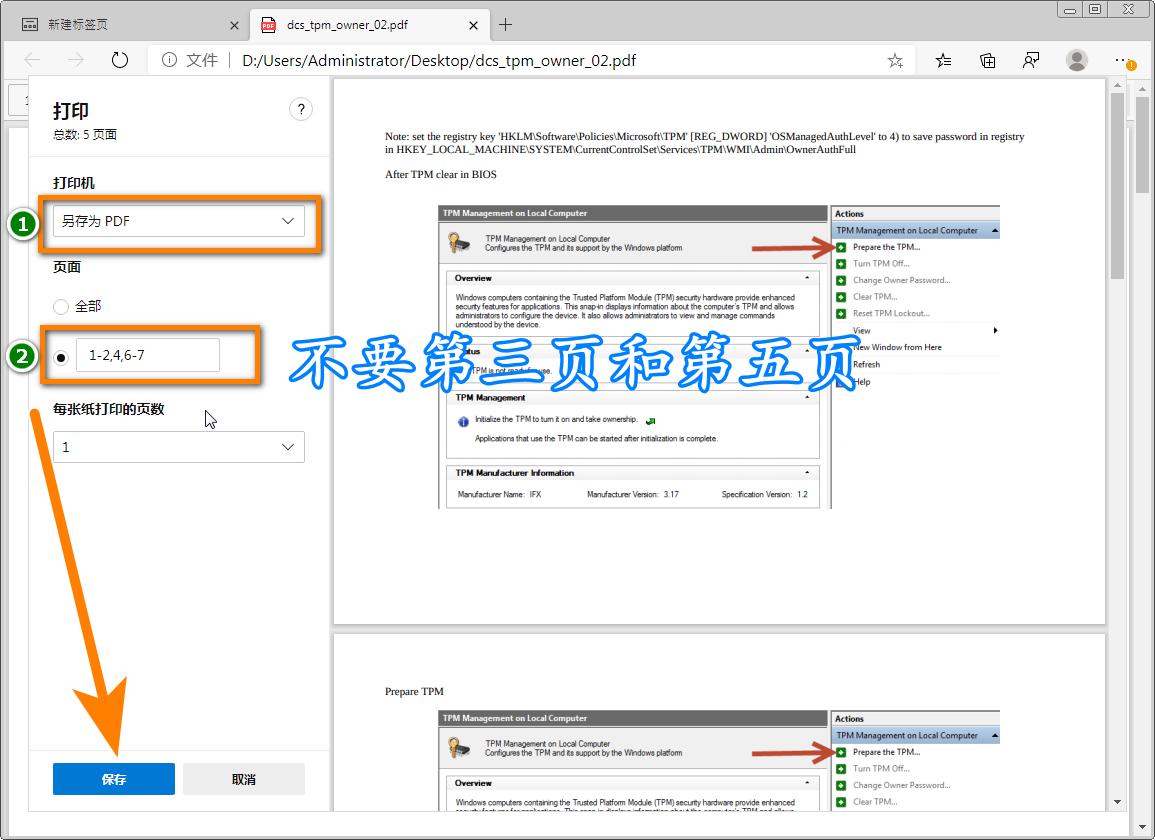Click the send feedback icon
Viewport: 1155px width, 840px height.
1031,60
